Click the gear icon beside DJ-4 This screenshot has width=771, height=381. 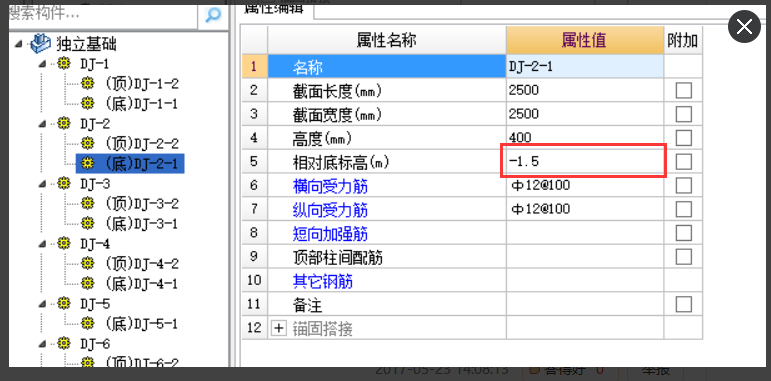click(63, 243)
